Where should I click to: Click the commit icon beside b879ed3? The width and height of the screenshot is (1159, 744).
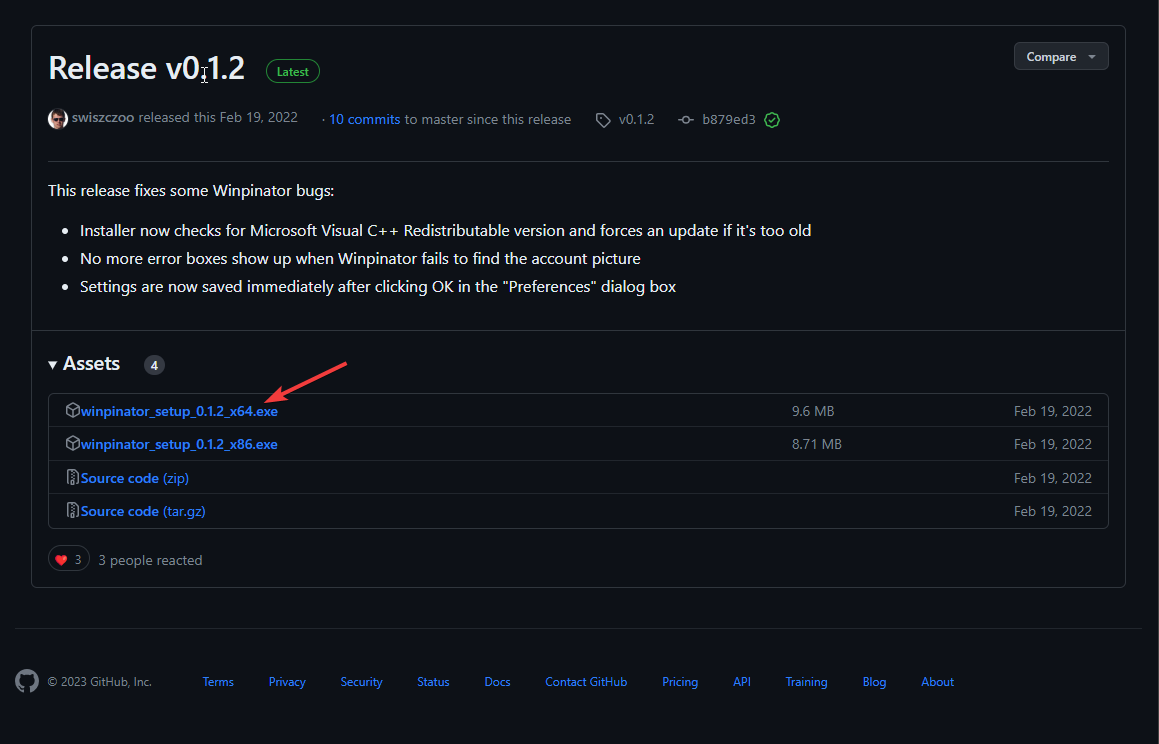(686, 120)
